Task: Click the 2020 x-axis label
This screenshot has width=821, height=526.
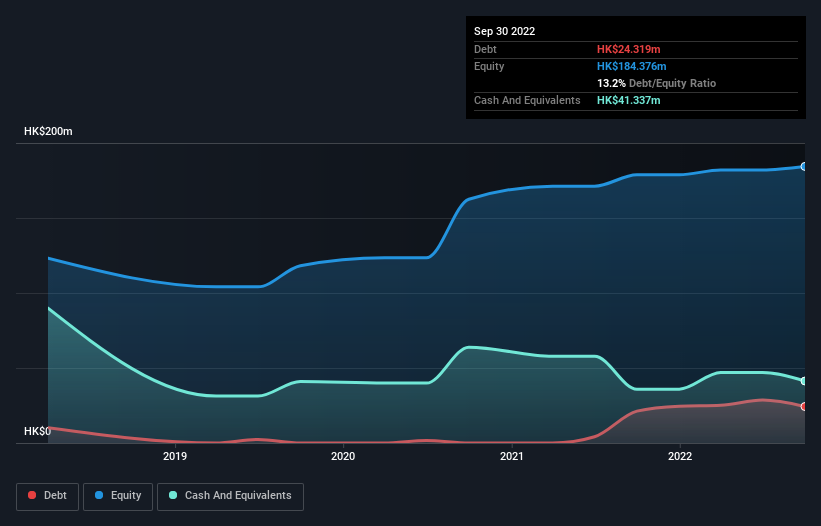Action: (x=343, y=456)
